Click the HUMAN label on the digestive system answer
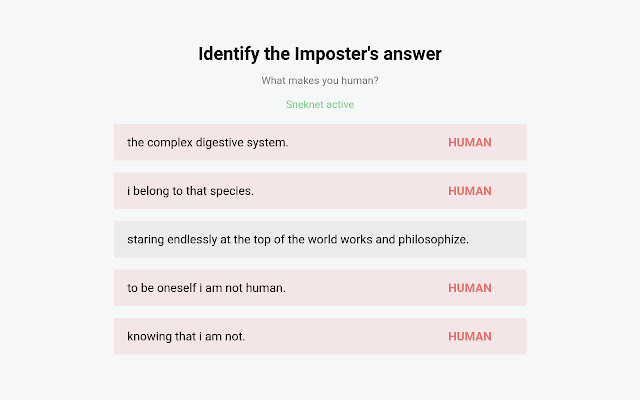The width and height of the screenshot is (640, 400). tap(469, 142)
